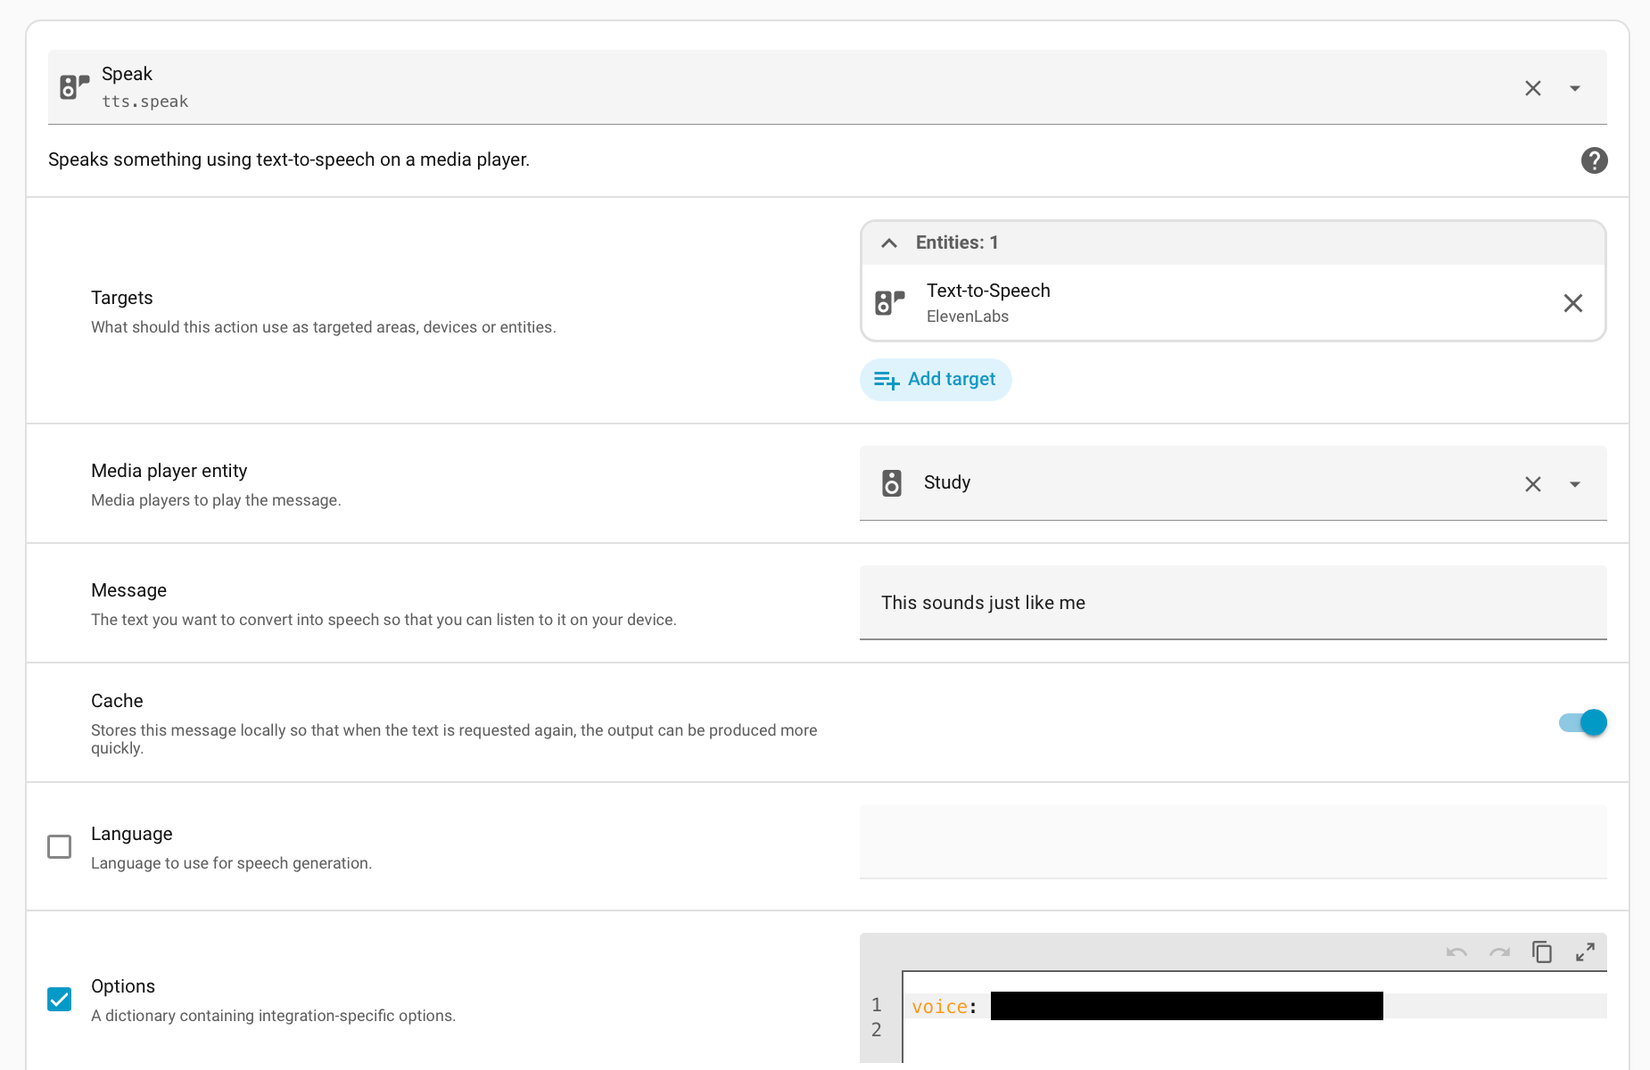This screenshot has width=1650, height=1070.
Task: Remove the ElevenLabs Text-to-Speech target
Action: click(x=1573, y=303)
